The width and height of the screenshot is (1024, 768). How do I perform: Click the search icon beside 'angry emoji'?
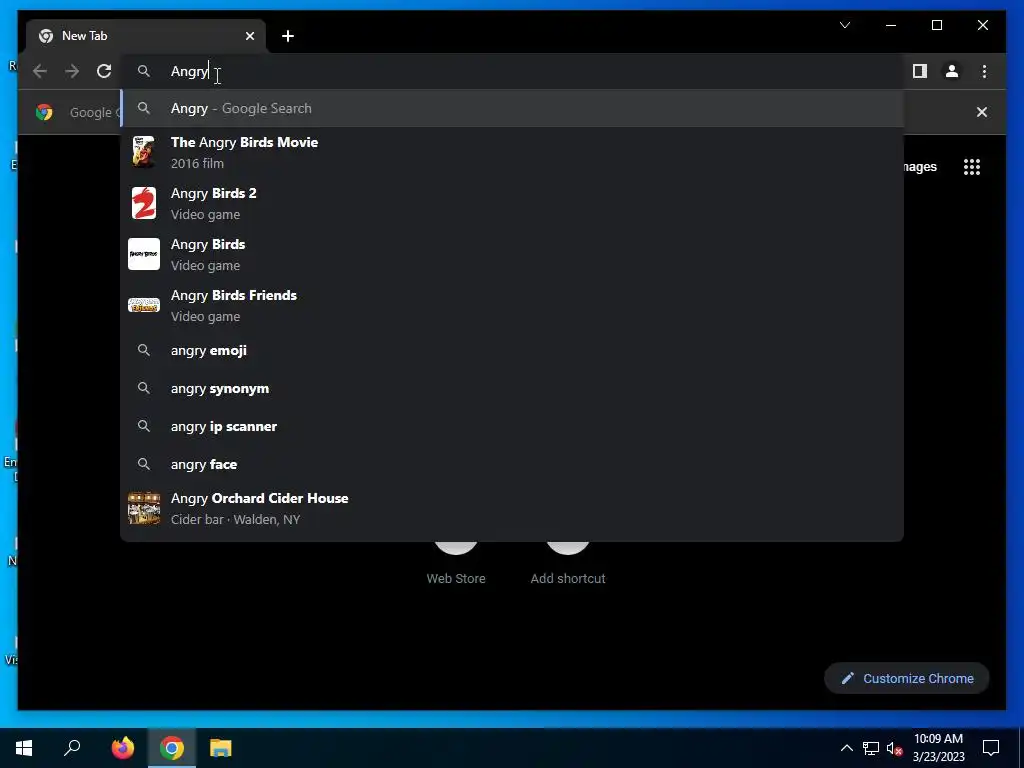[144, 351]
